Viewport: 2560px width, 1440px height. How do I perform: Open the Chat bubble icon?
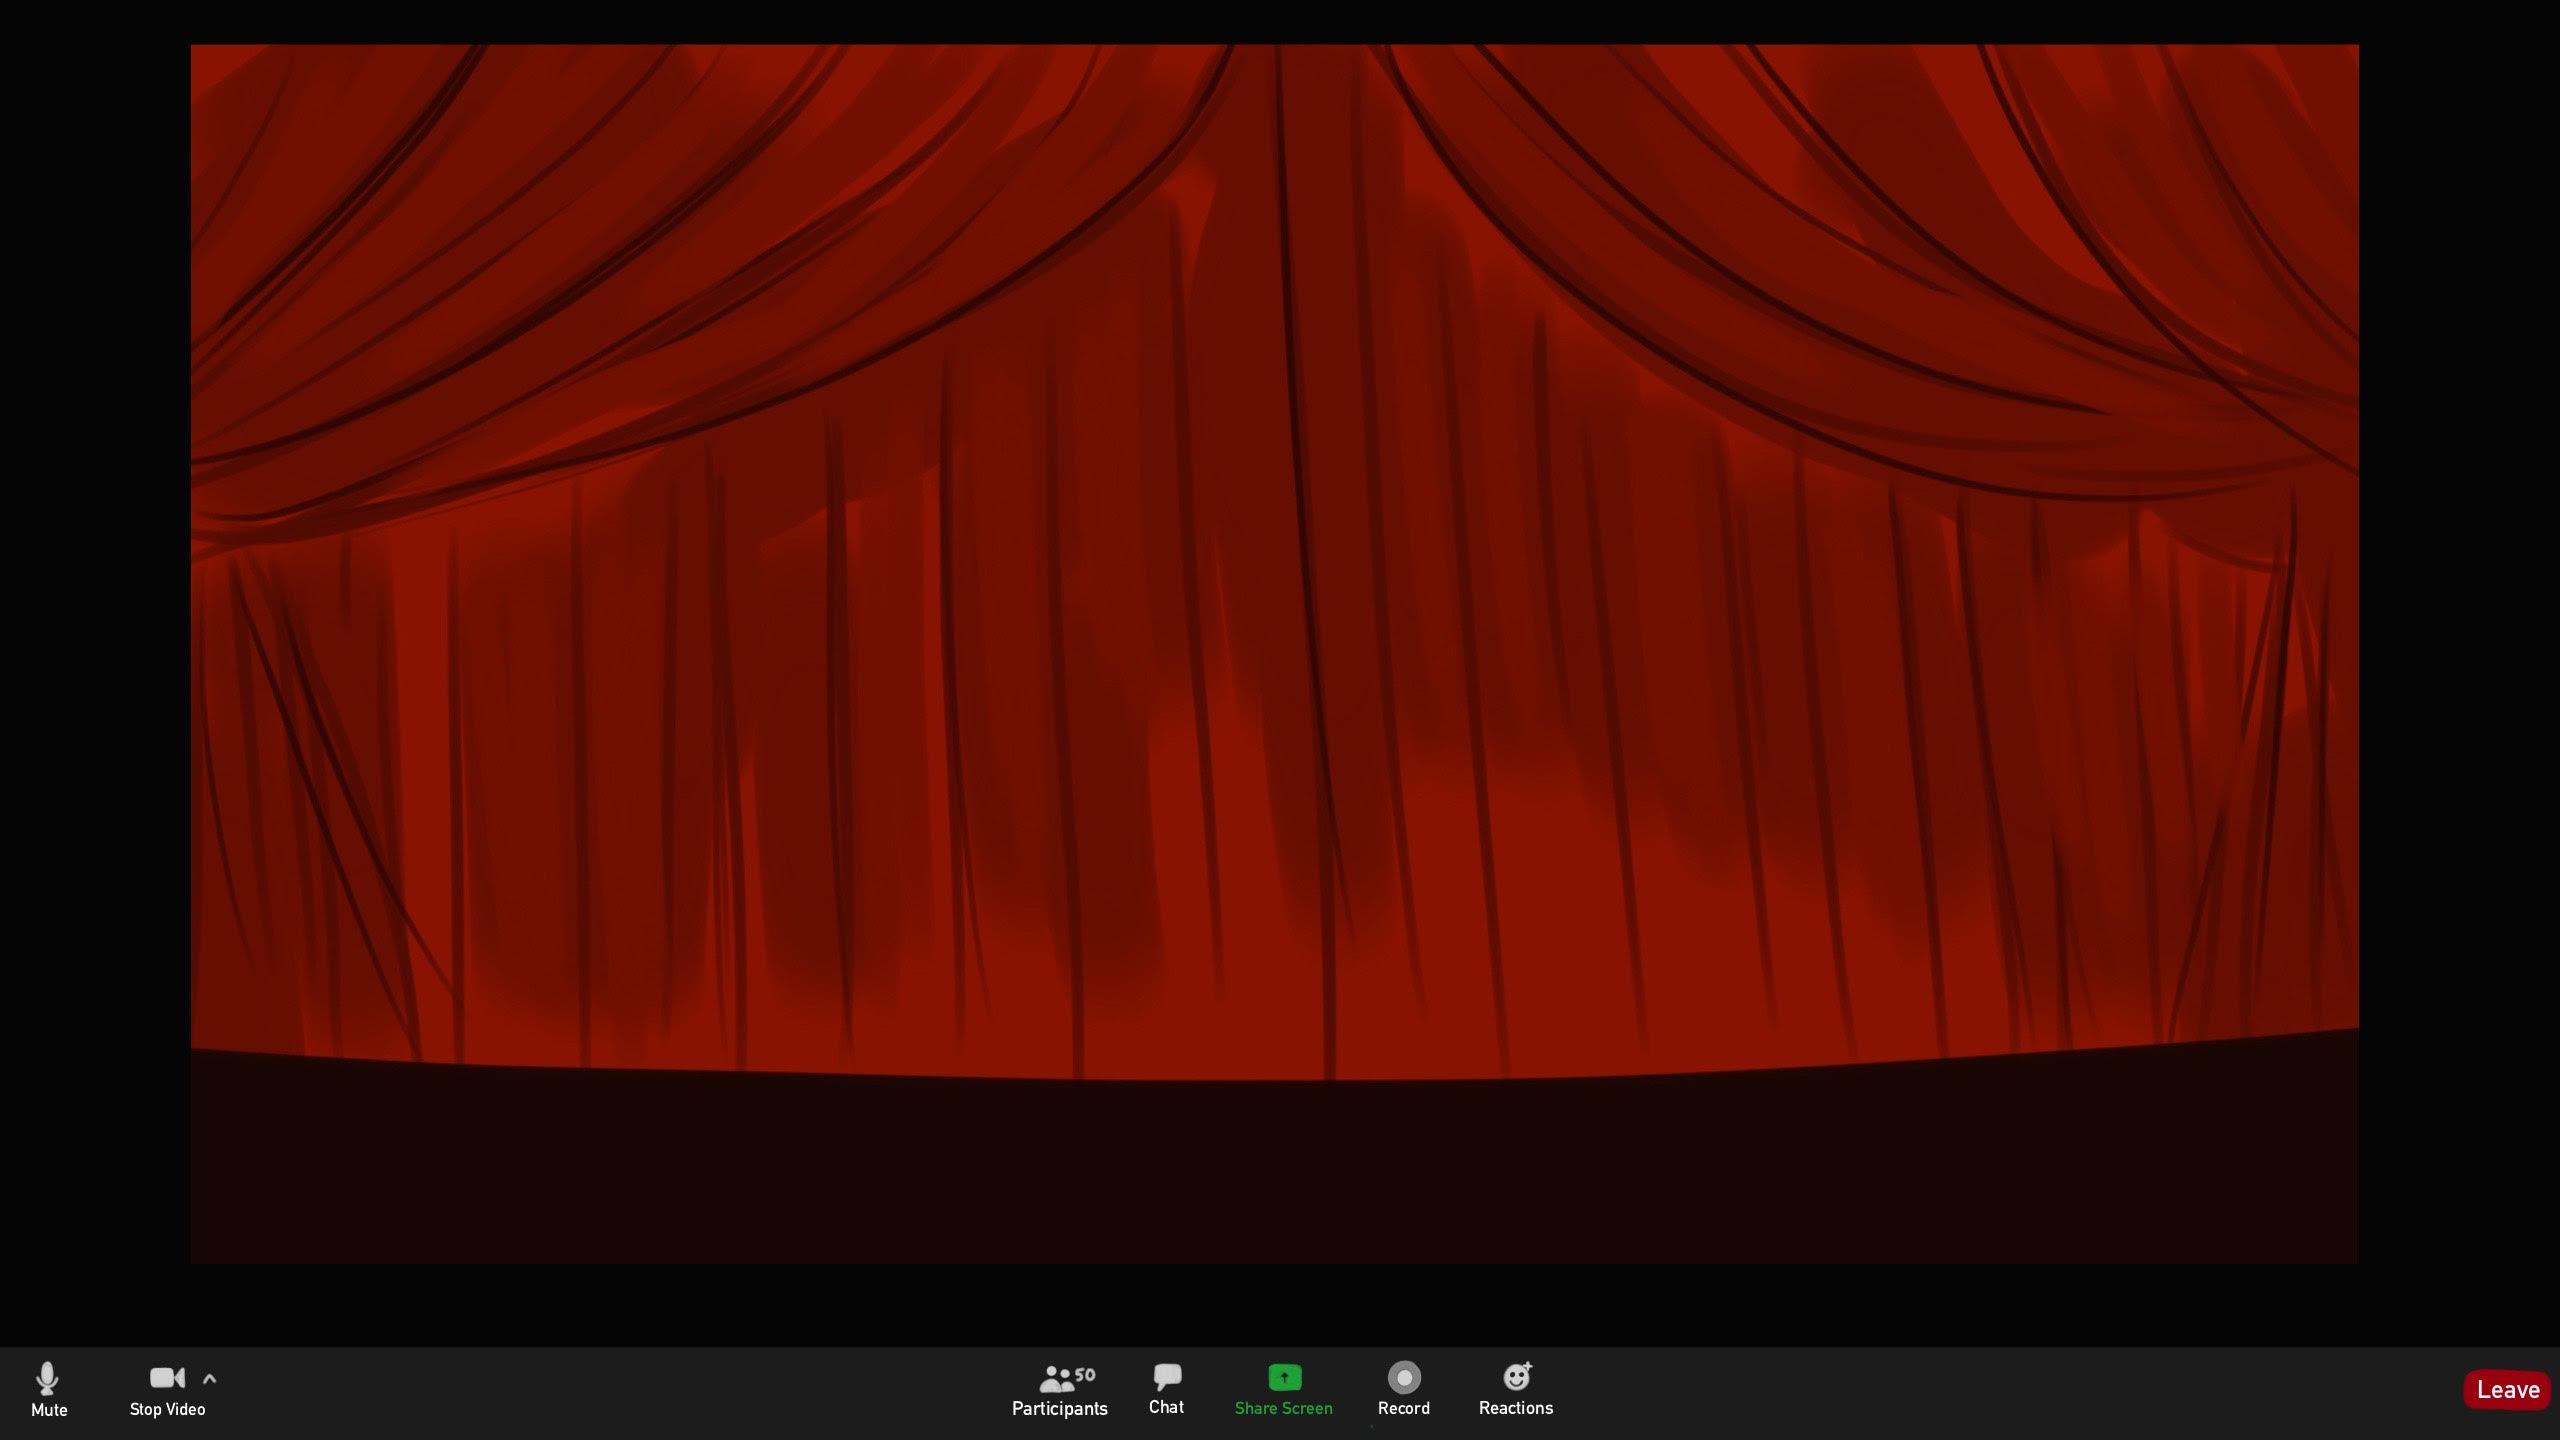[x=1166, y=1377]
